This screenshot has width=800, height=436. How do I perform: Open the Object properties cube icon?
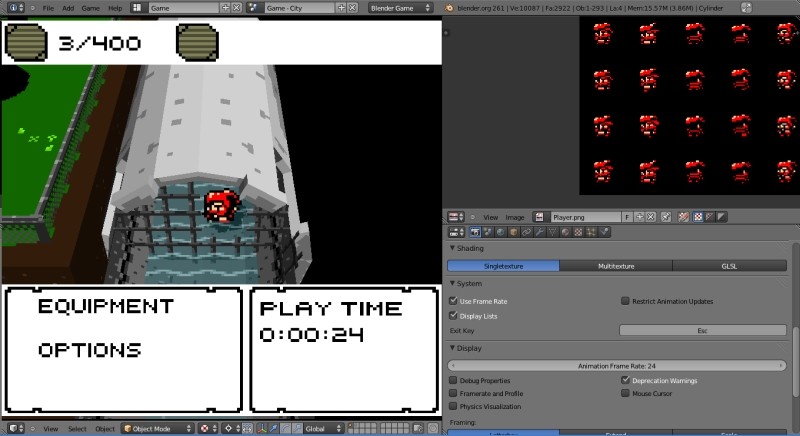(x=515, y=232)
